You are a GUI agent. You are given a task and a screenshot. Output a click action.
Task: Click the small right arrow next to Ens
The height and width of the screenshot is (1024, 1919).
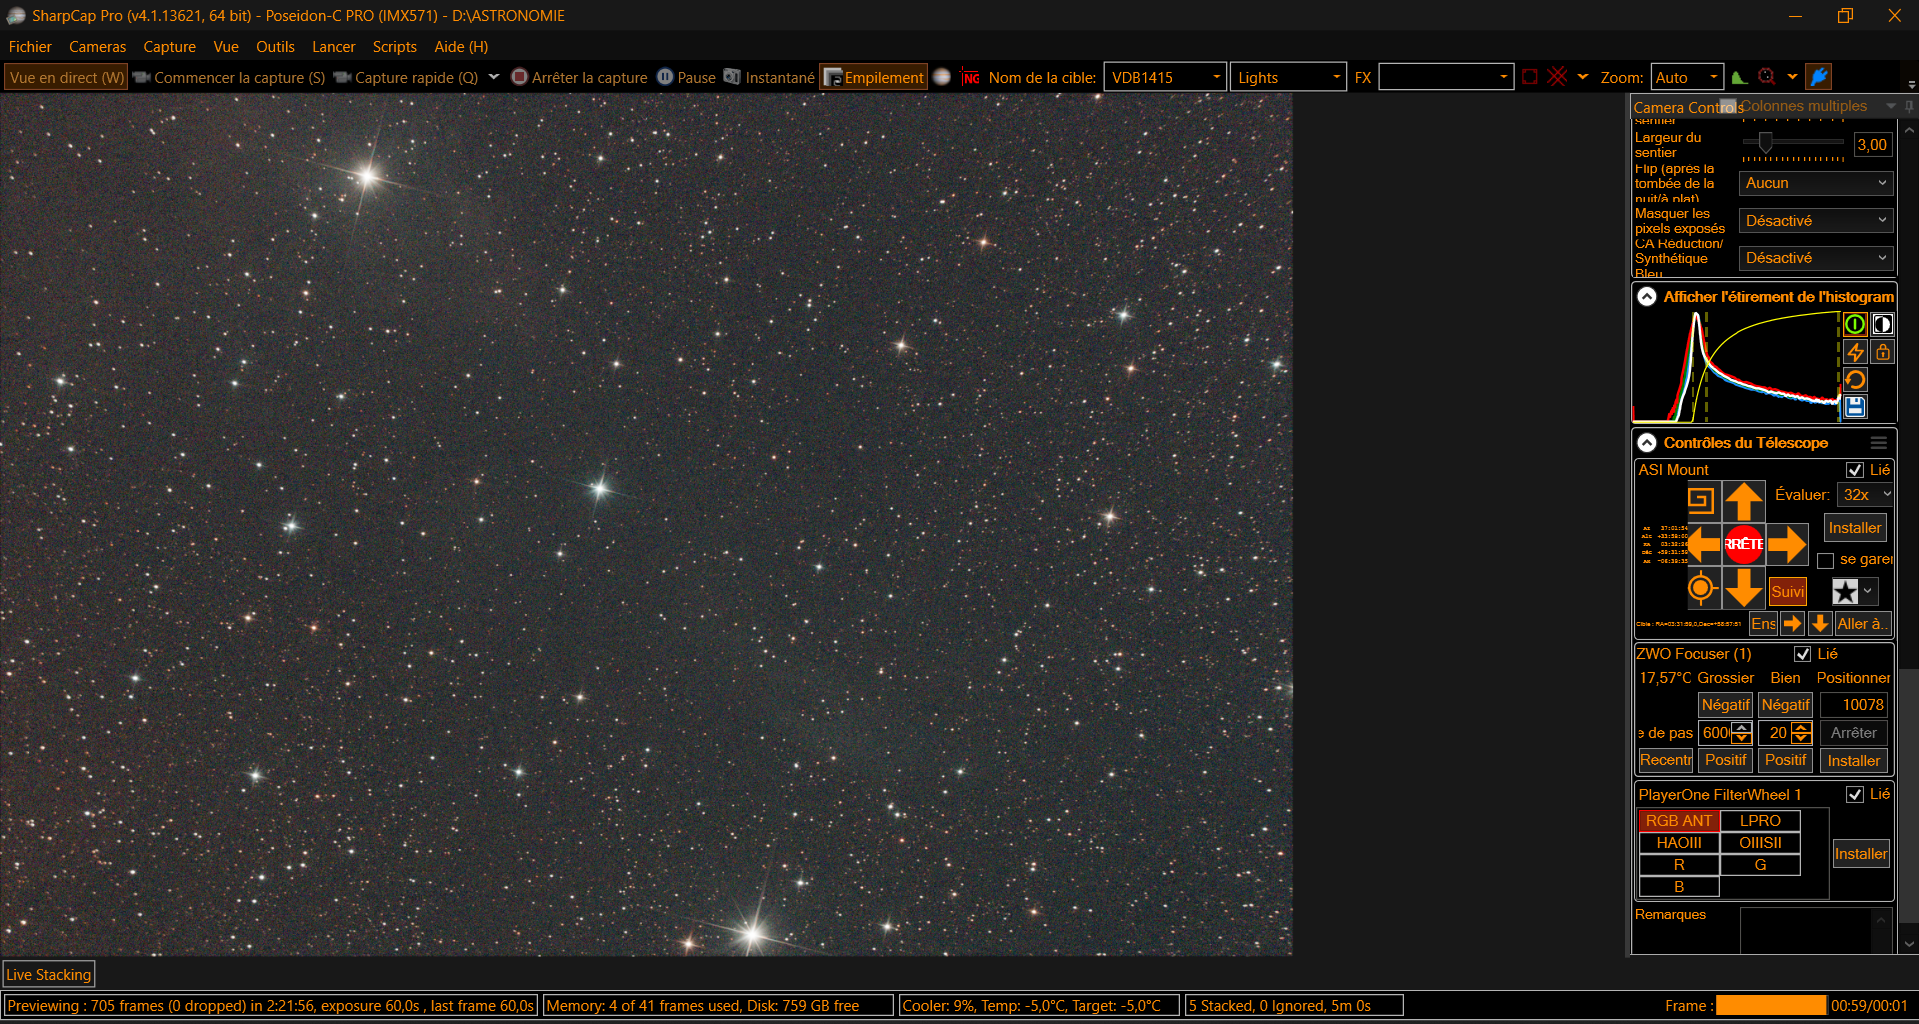1793,624
